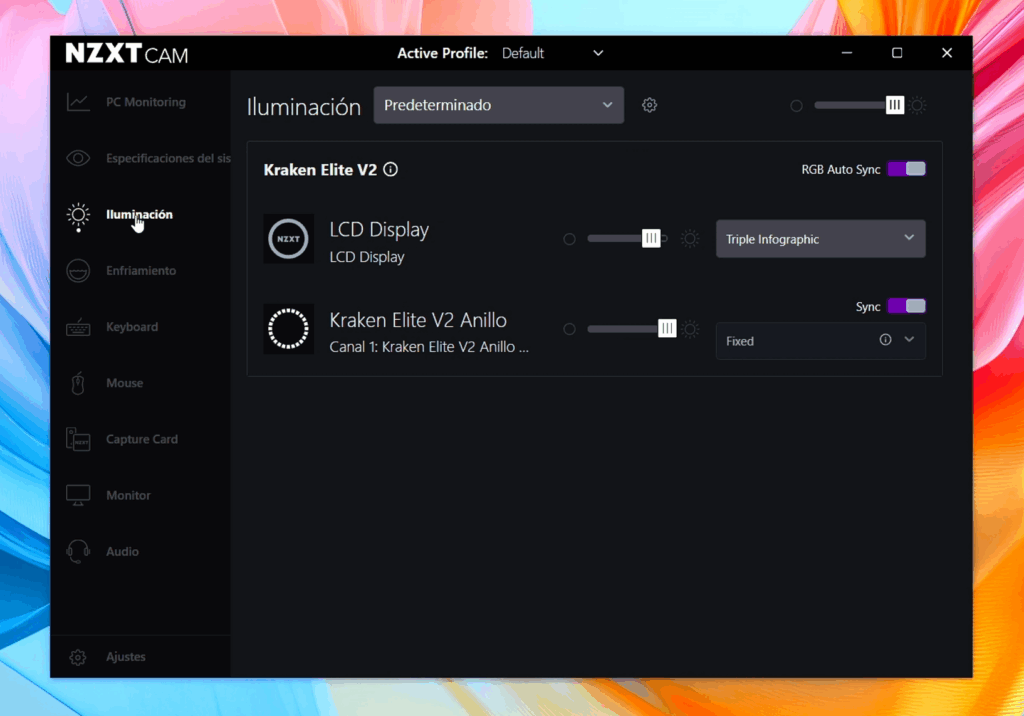Click the LCD Display device name
This screenshot has width=1024, height=716.
pyautogui.click(x=379, y=230)
